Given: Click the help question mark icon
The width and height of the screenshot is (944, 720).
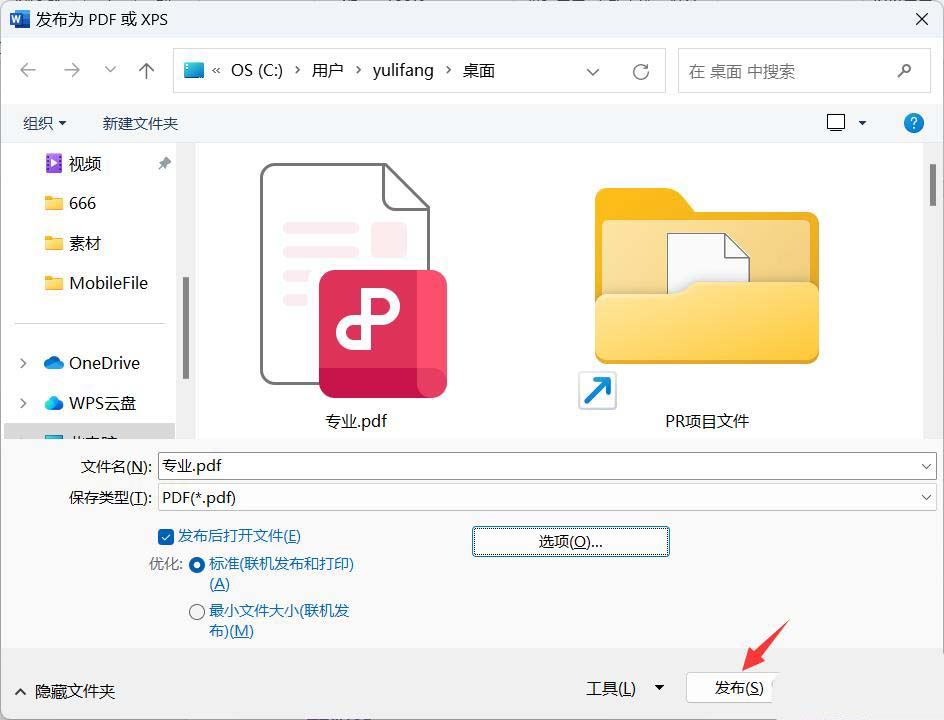Looking at the screenshot, I should click(x=912, y=122).
